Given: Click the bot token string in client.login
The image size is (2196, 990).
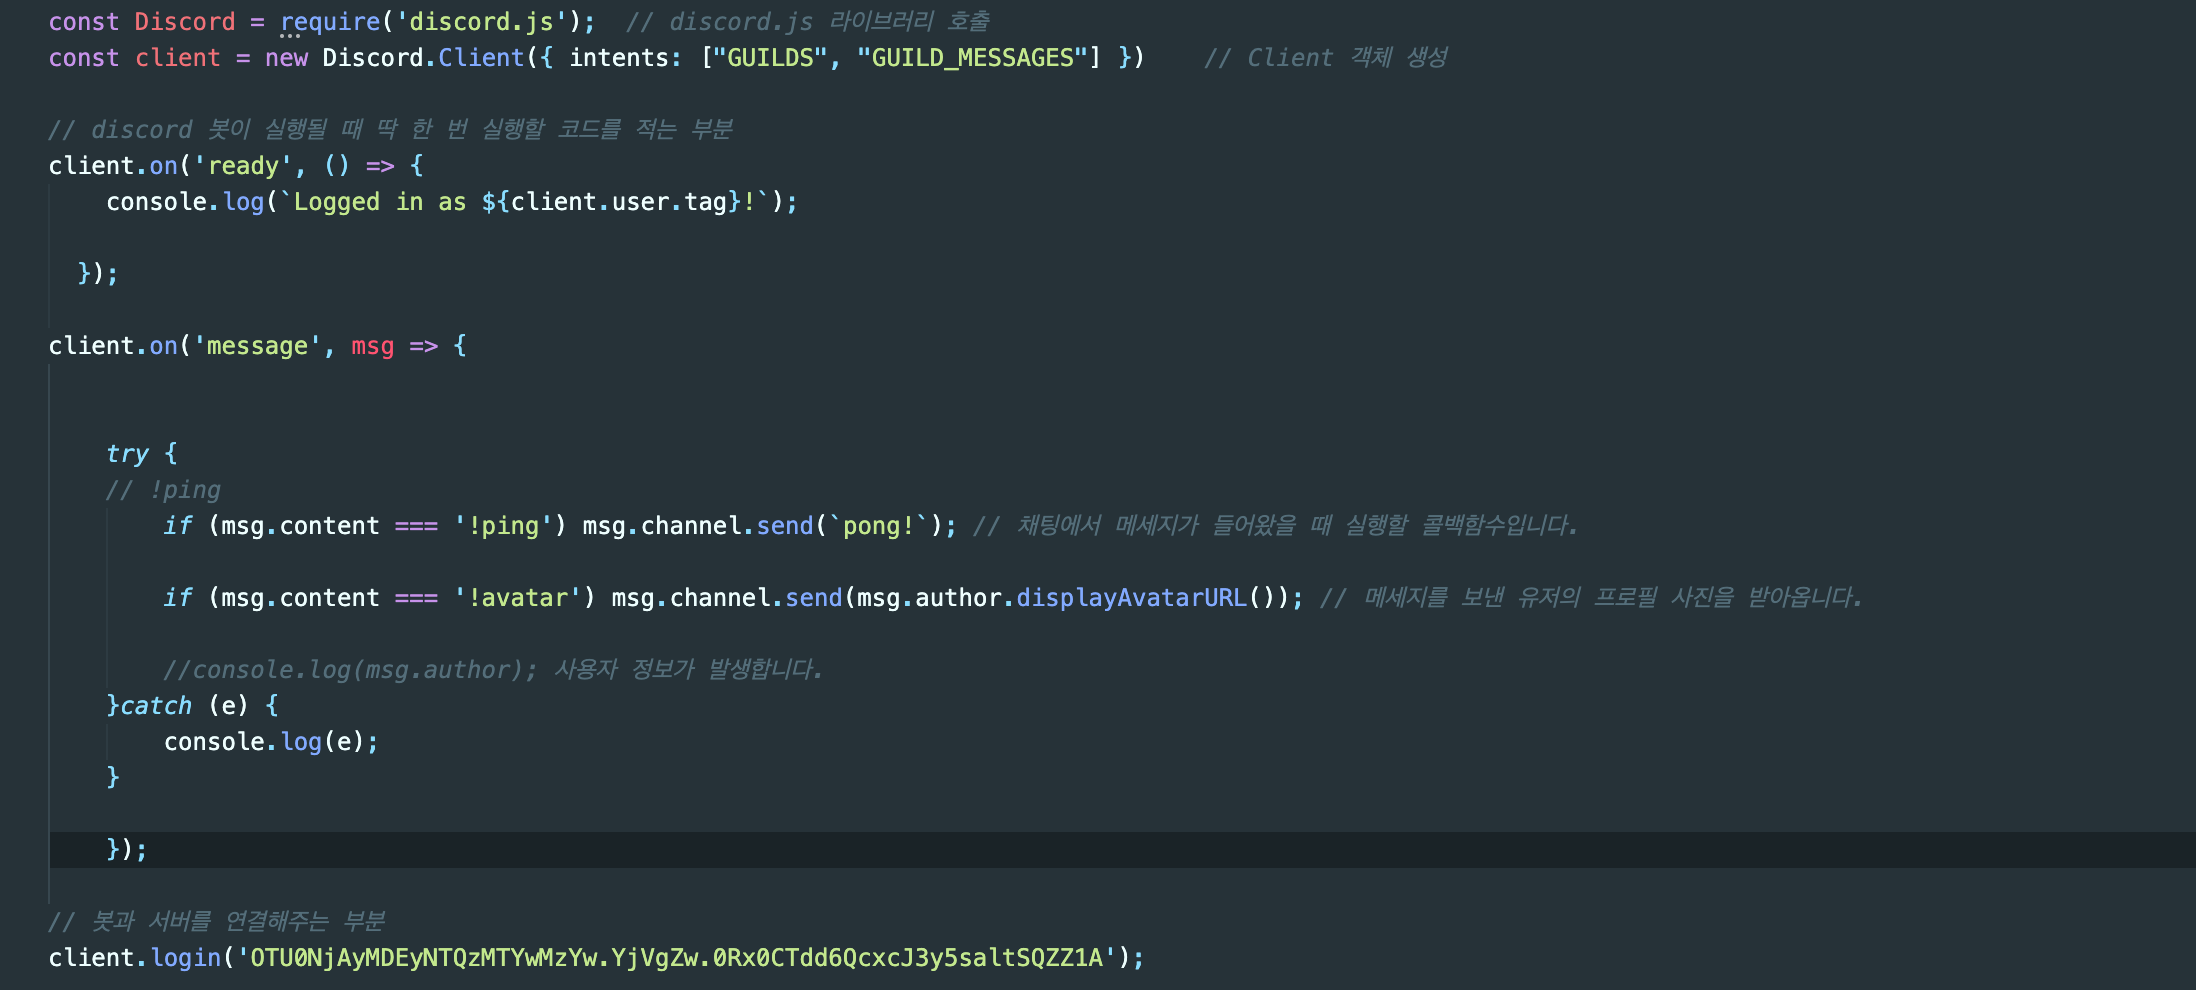Looking at the screenshot, I should pyautogui.click(x=676, y=958).
